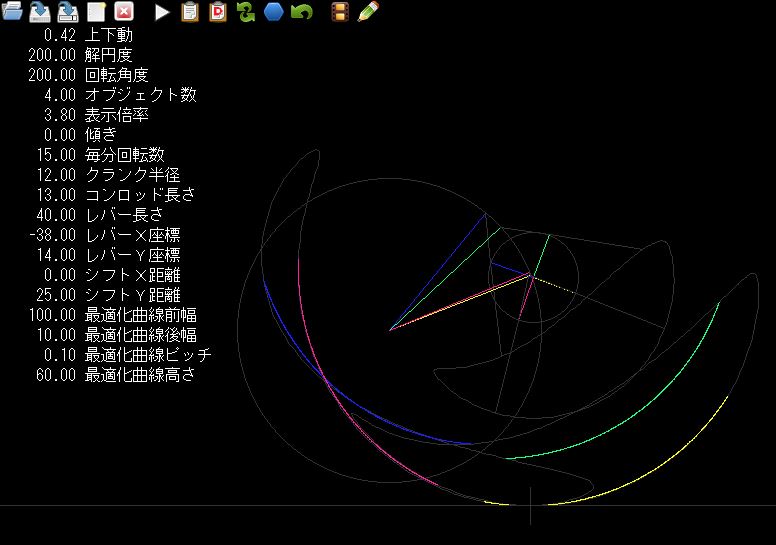This screenshot has height=545, width=776.
Task: Select the シフトX距離 value 0.00
Action: tap(60, 275)
